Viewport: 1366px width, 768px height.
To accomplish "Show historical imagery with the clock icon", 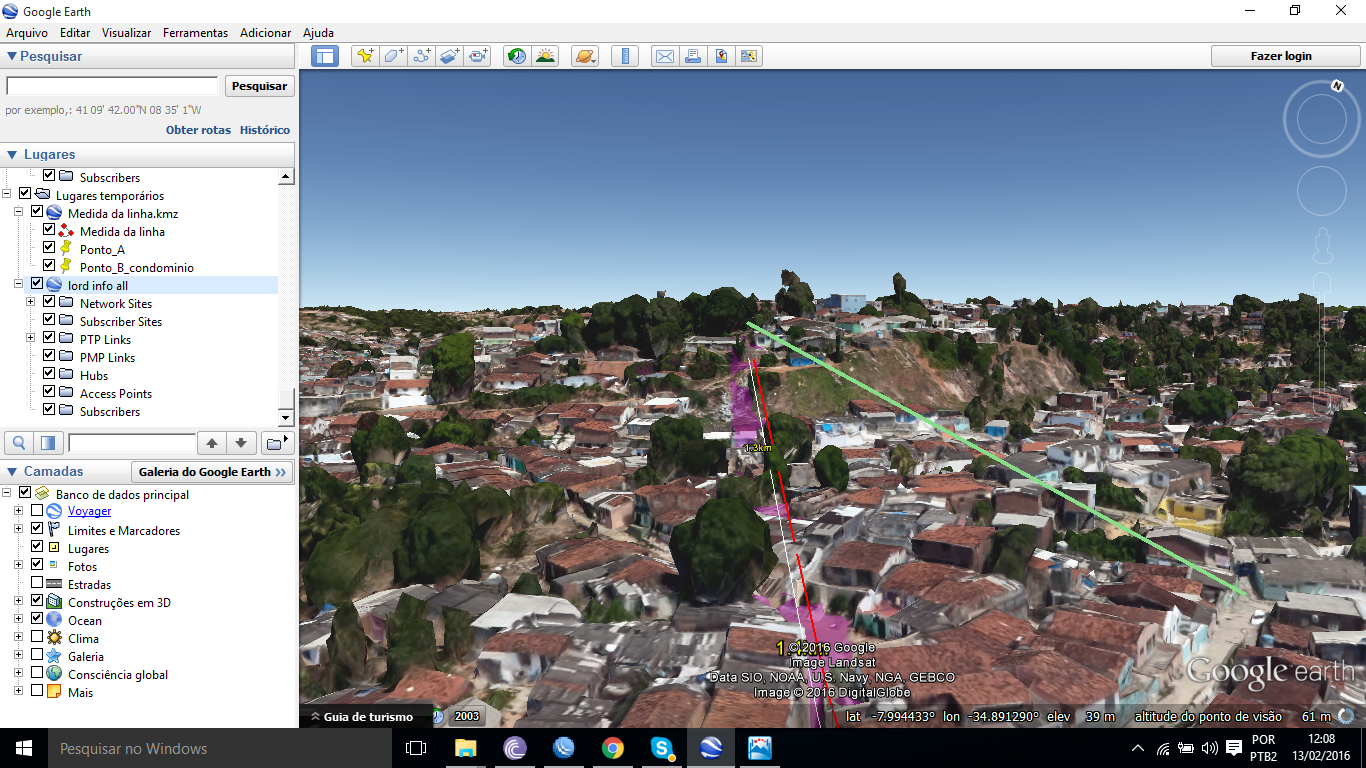I will pos(517,56).
